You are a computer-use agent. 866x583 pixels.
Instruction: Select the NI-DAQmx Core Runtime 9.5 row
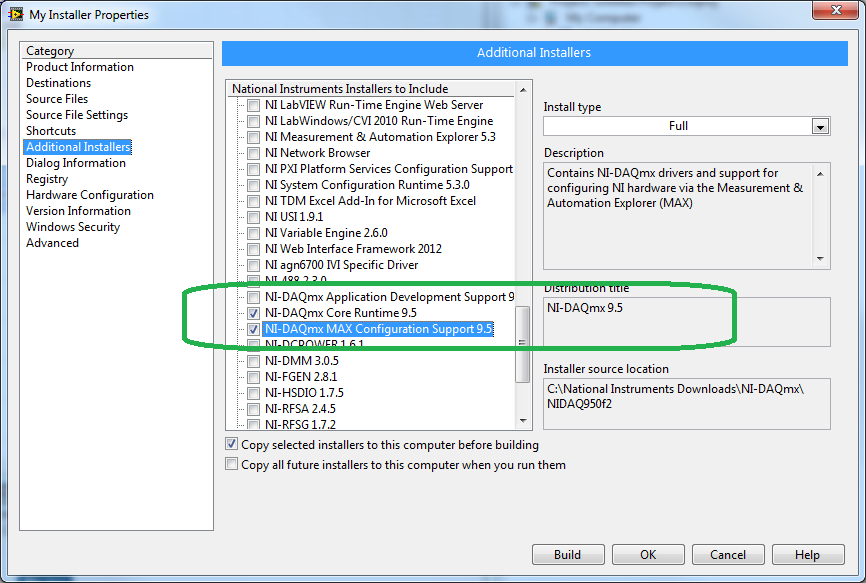341,313
